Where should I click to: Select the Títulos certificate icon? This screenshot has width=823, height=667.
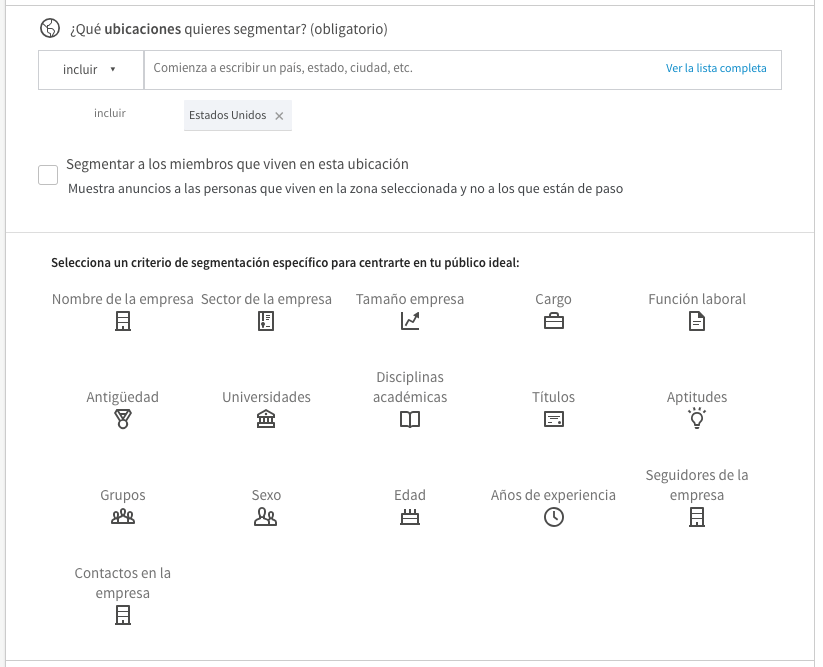point(554,419)
